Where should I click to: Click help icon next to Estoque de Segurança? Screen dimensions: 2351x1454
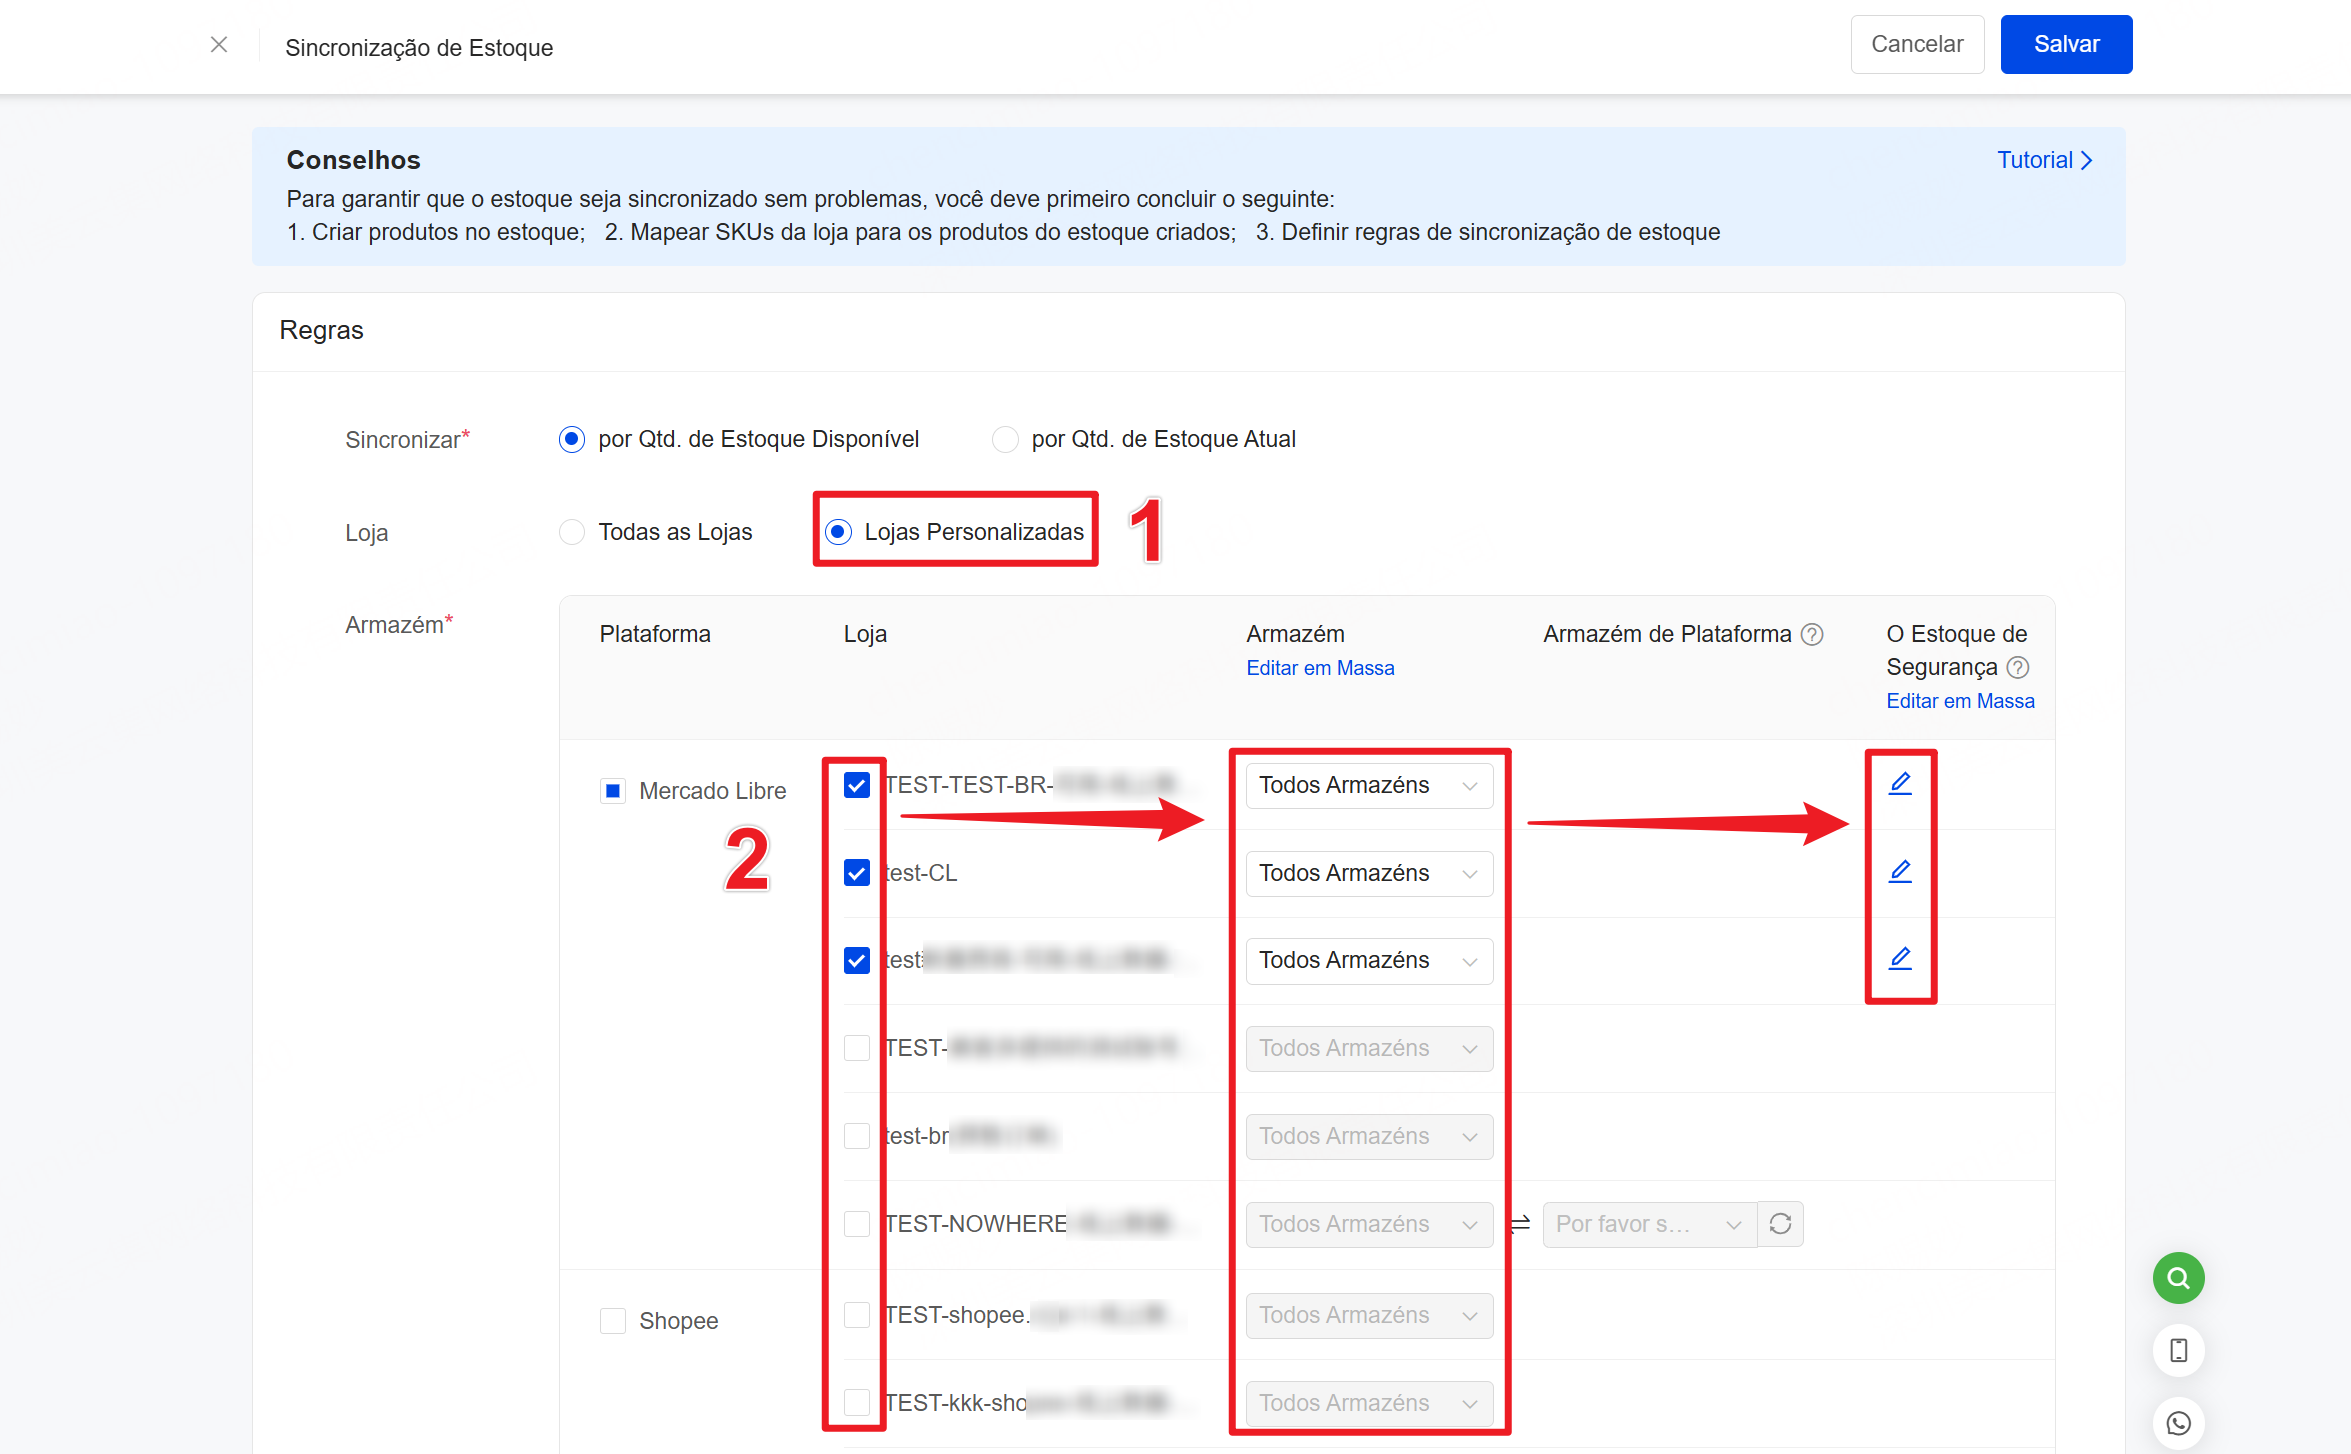[x=2018, y=667]
